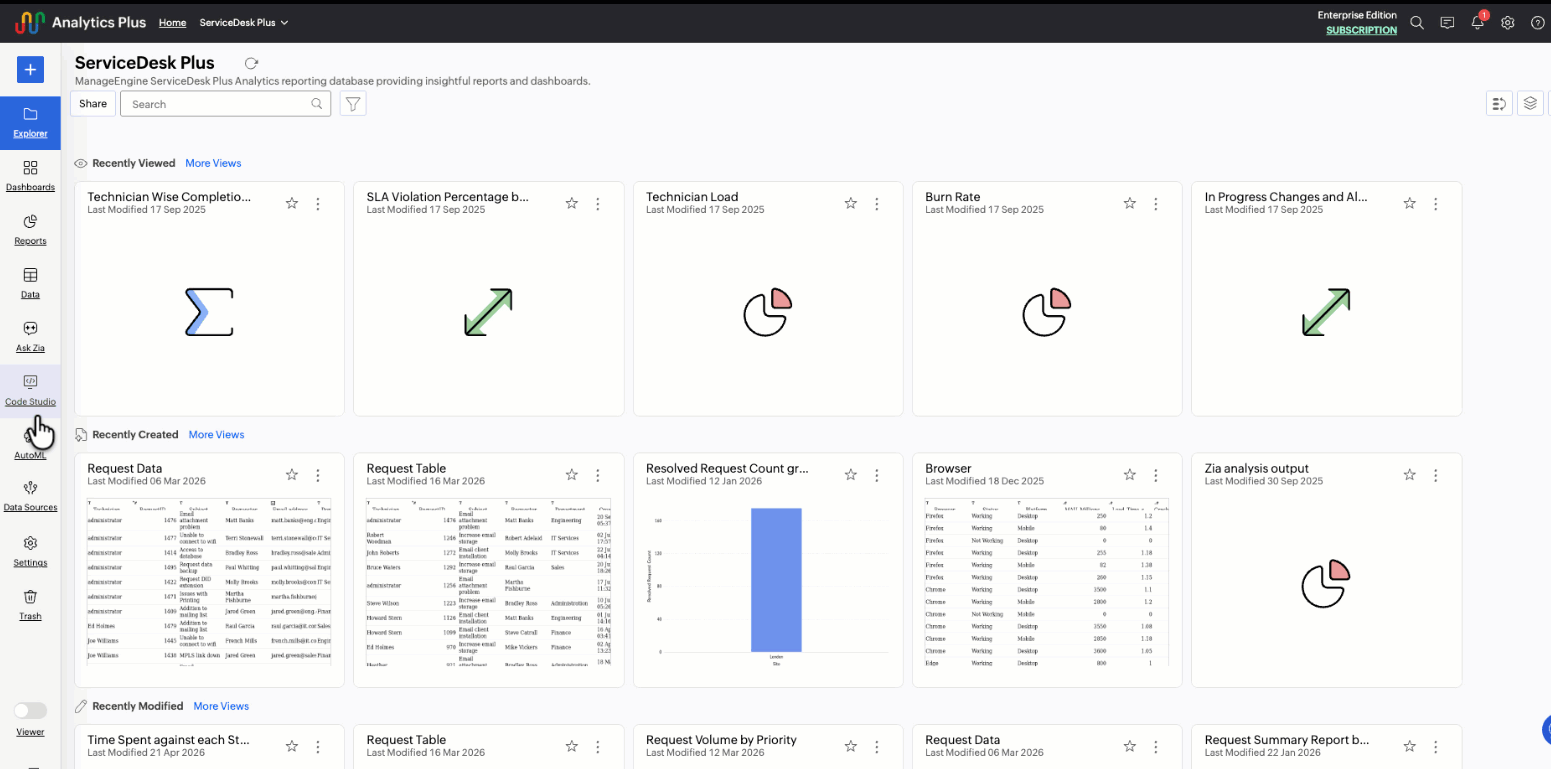Click the Analytics Plus logo

point(80,22)
